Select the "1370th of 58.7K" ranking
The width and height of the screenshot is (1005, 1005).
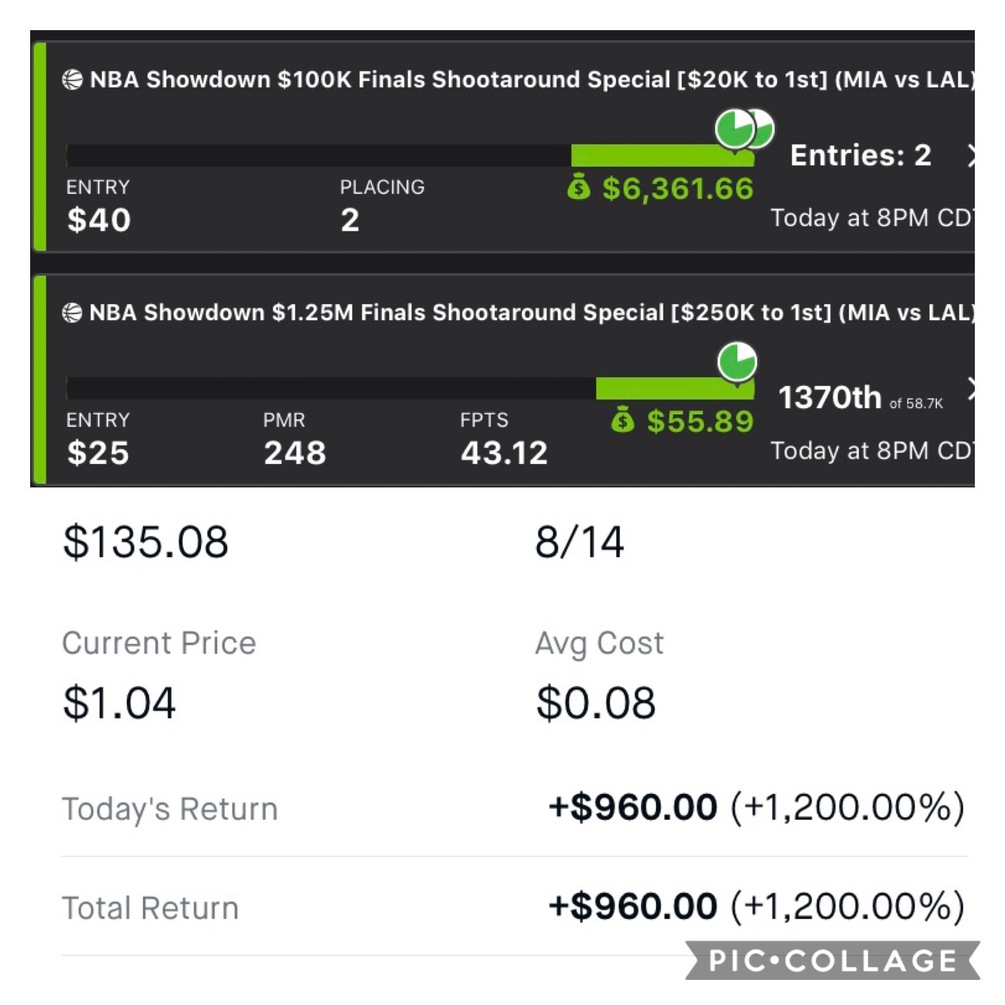click(x=860, y=399)
